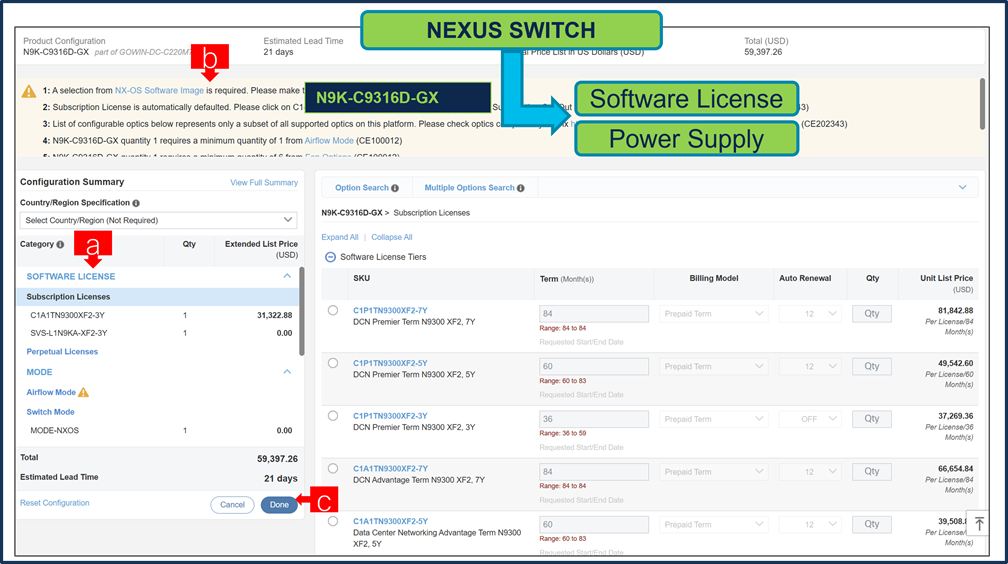Open the View Full Summary link

coord(264,183)
